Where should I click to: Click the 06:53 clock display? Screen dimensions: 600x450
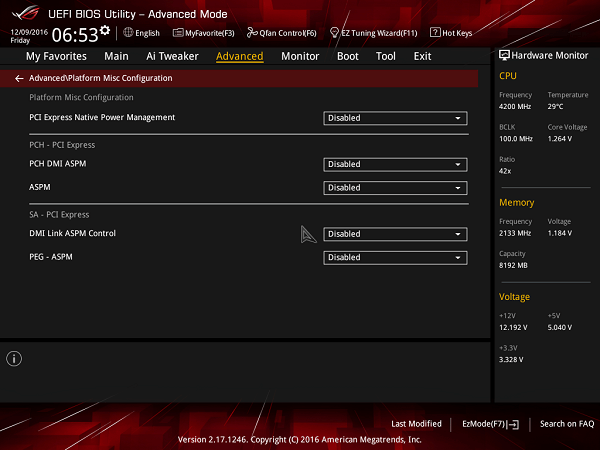click(75, 35)
